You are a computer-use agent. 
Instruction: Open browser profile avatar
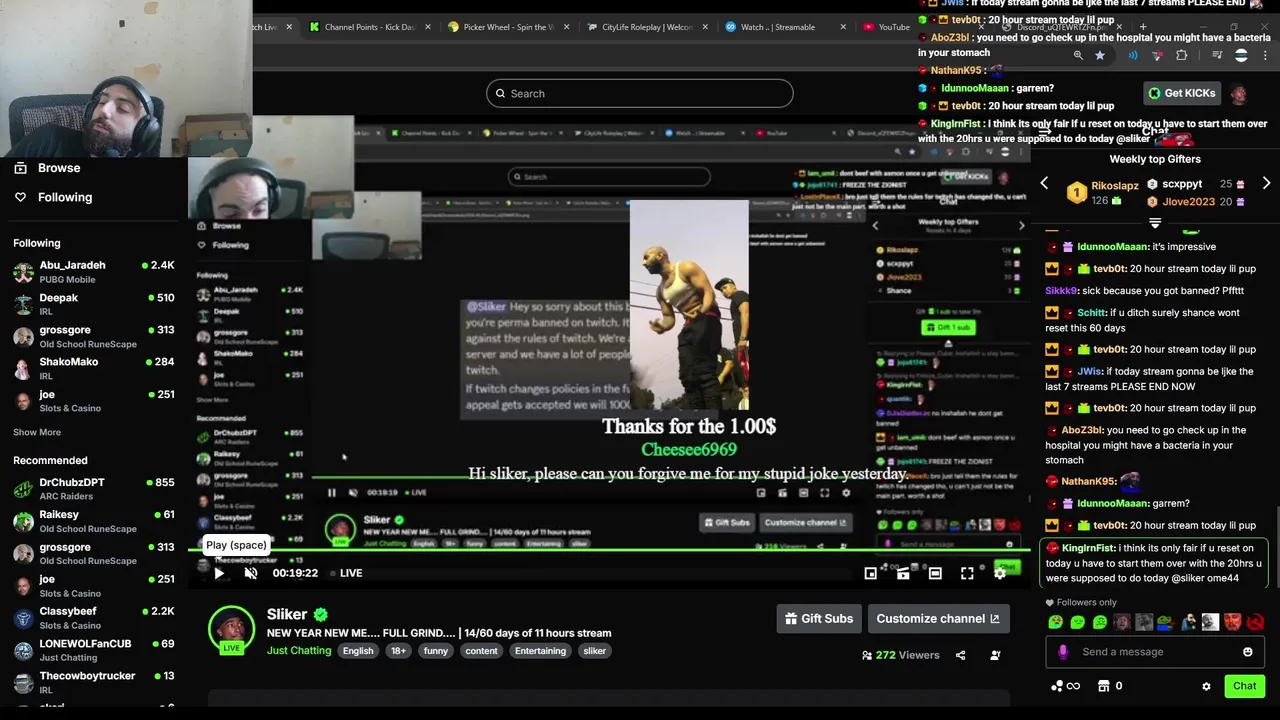tap(1241, 55)
